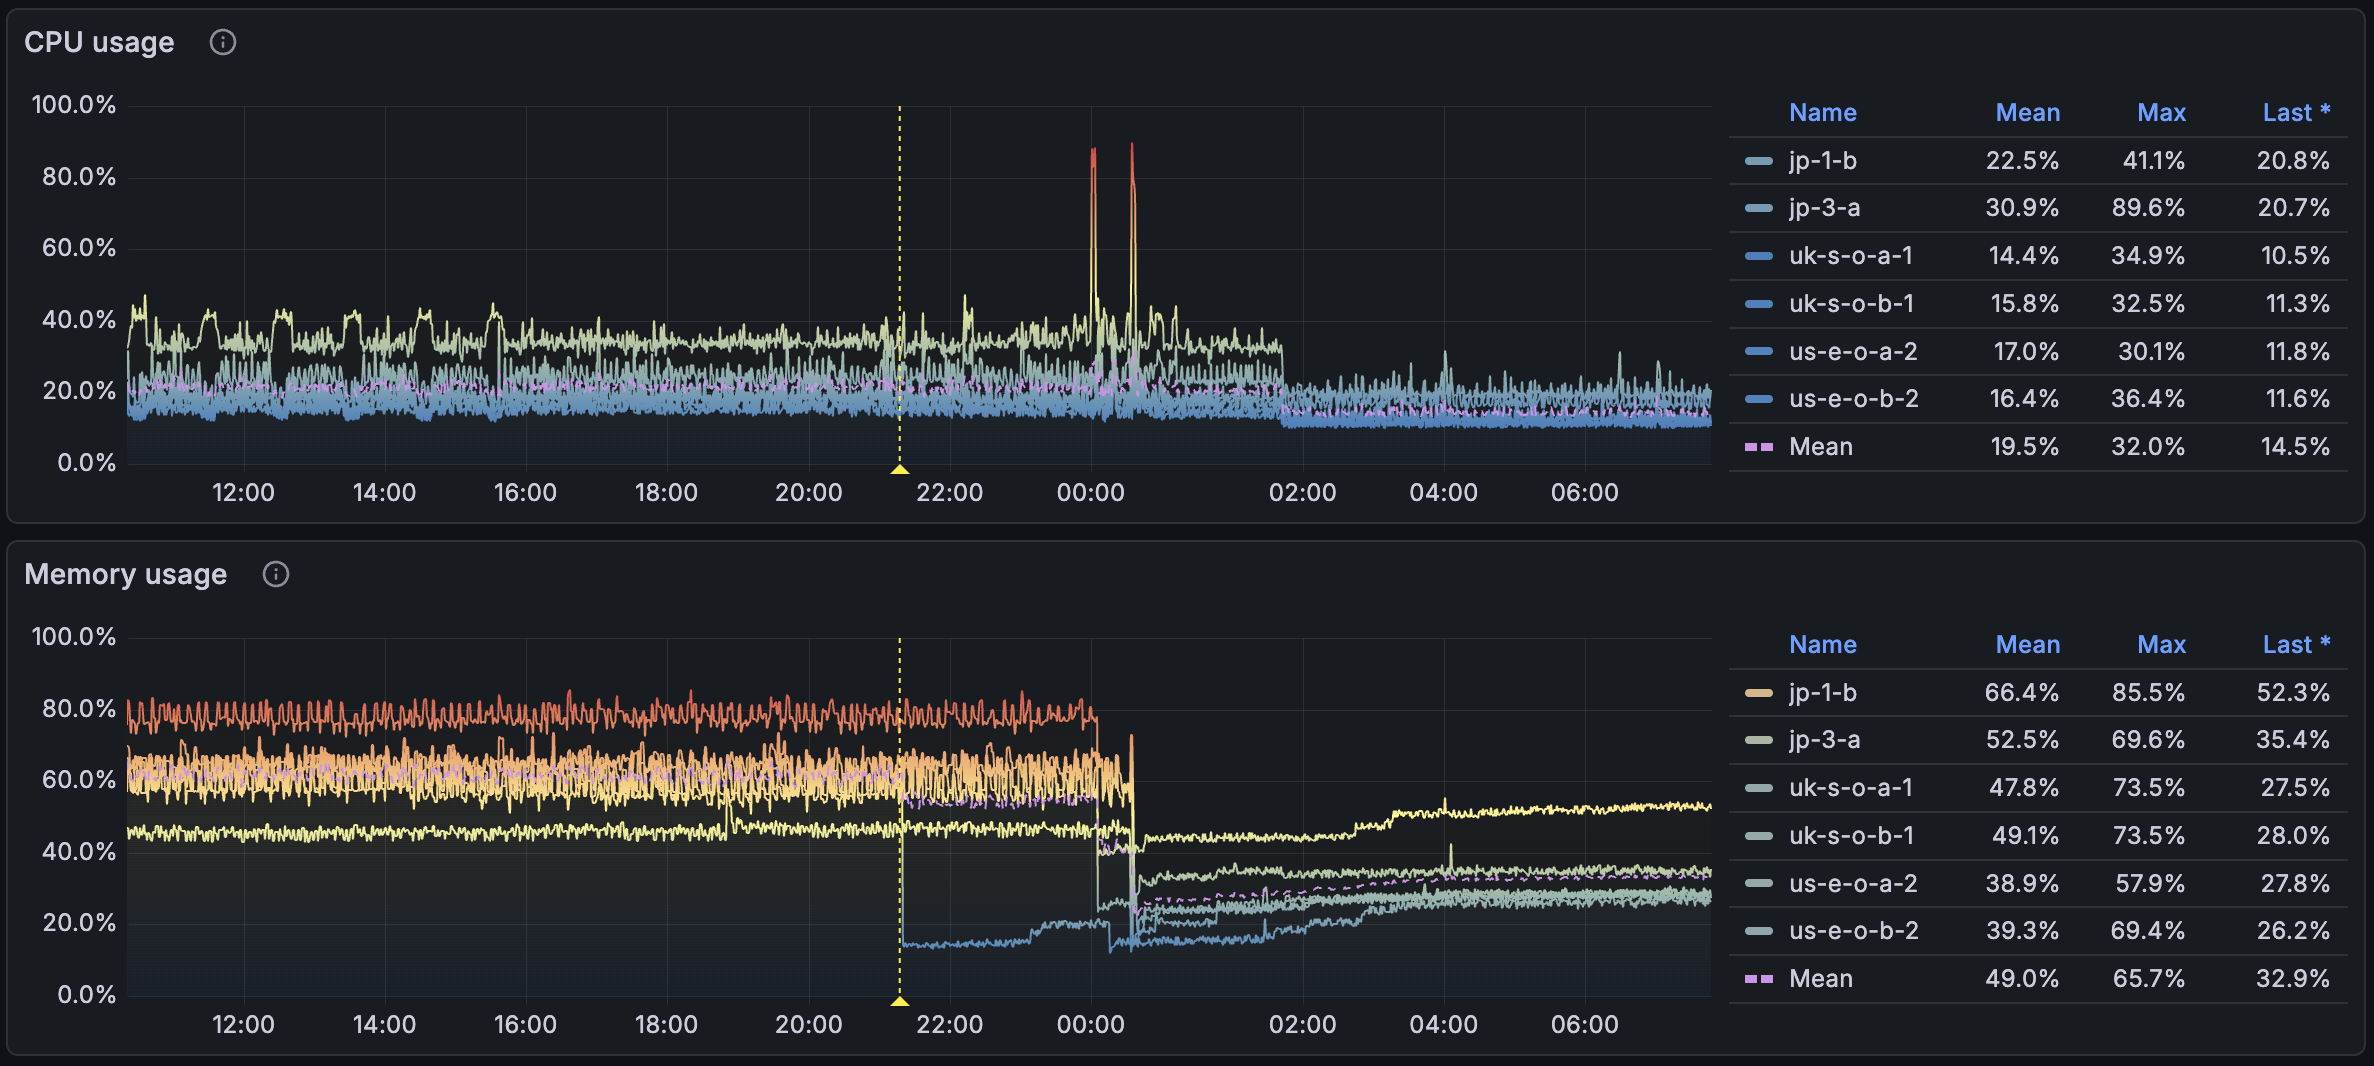Click the dashed Mean line icon in CPU legend
Viewport: 2374px width, 1066px height.
pos(1757,446)
